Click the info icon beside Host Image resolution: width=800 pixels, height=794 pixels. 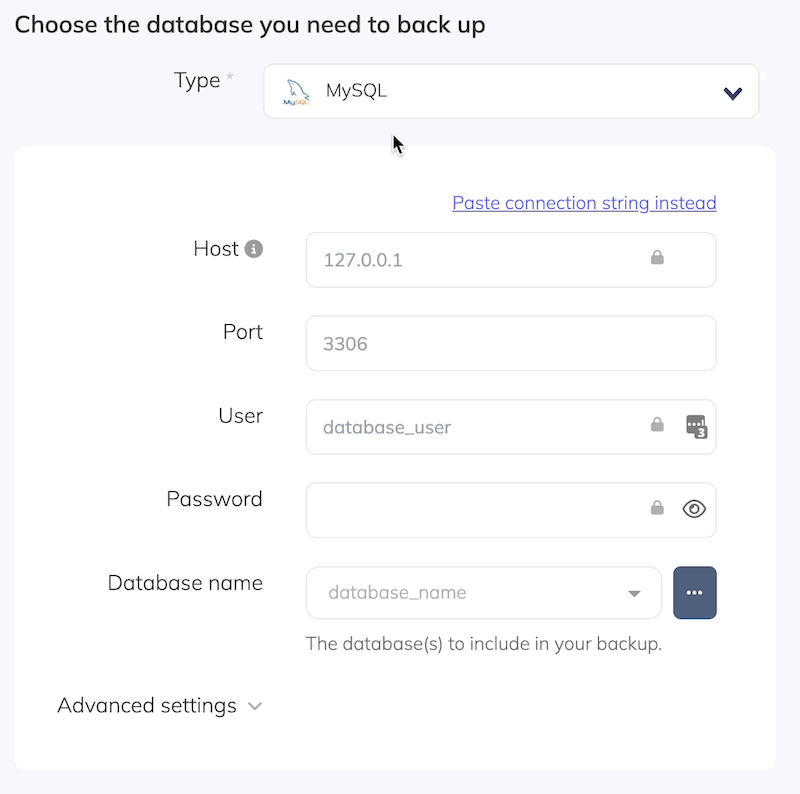[x=254, y=249]
